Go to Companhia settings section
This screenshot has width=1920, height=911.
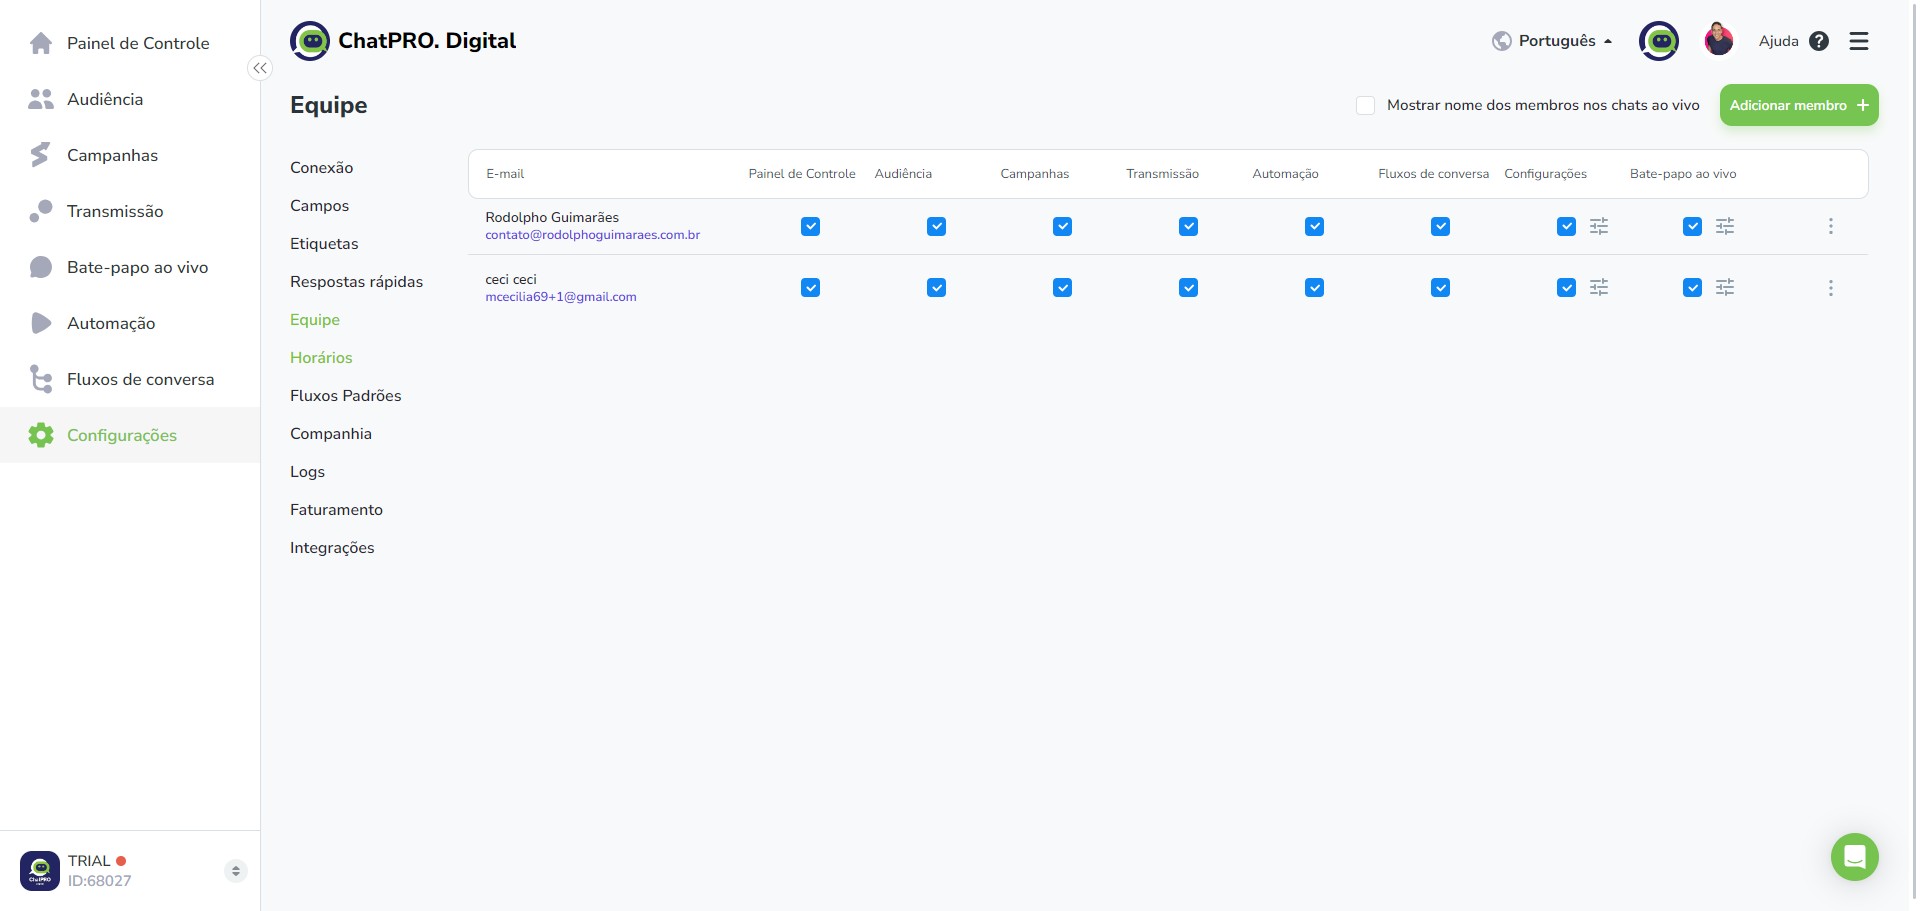[x=331, y=434]
